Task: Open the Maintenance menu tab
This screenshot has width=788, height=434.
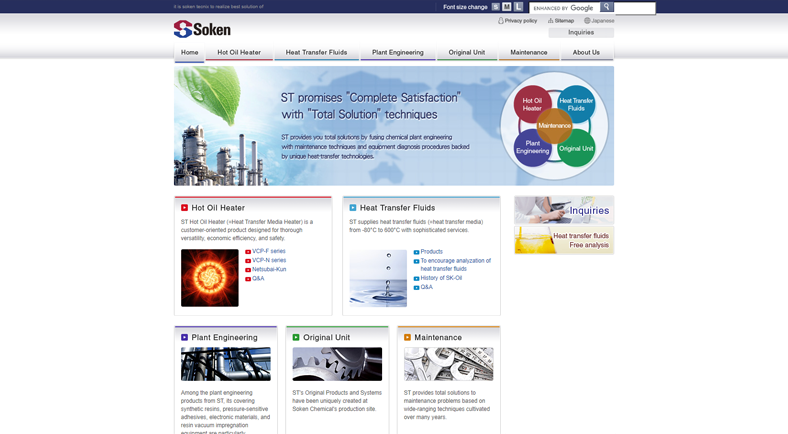Action: coord(529,53)
